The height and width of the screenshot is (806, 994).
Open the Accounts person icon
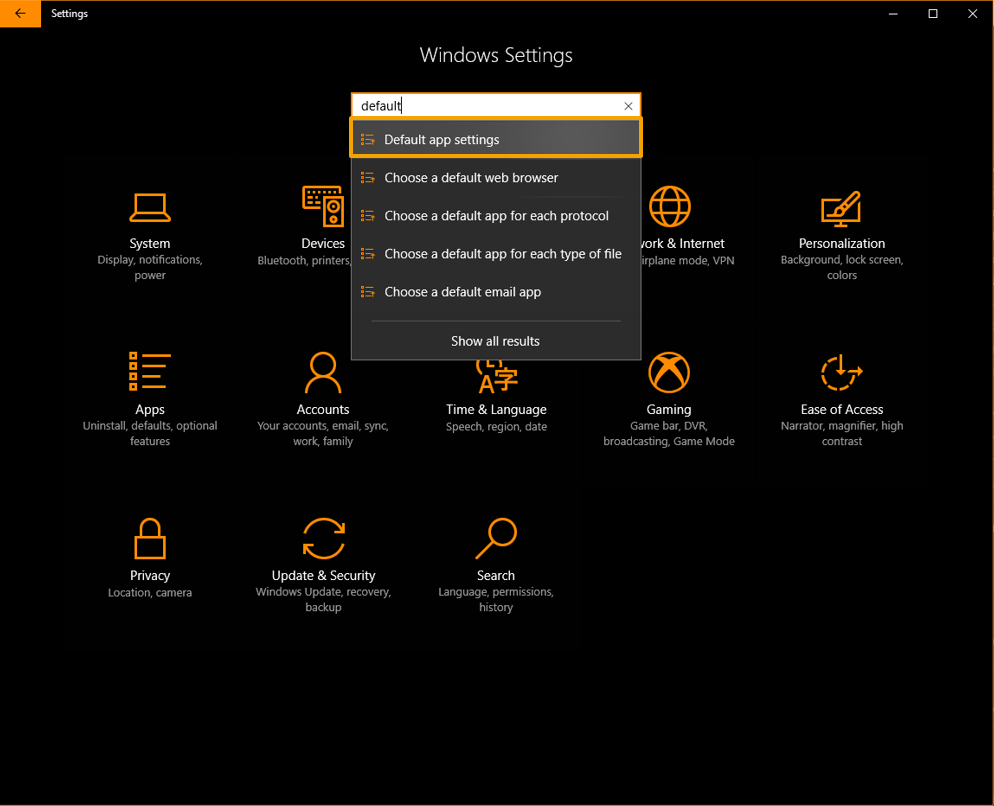point(323,372)
